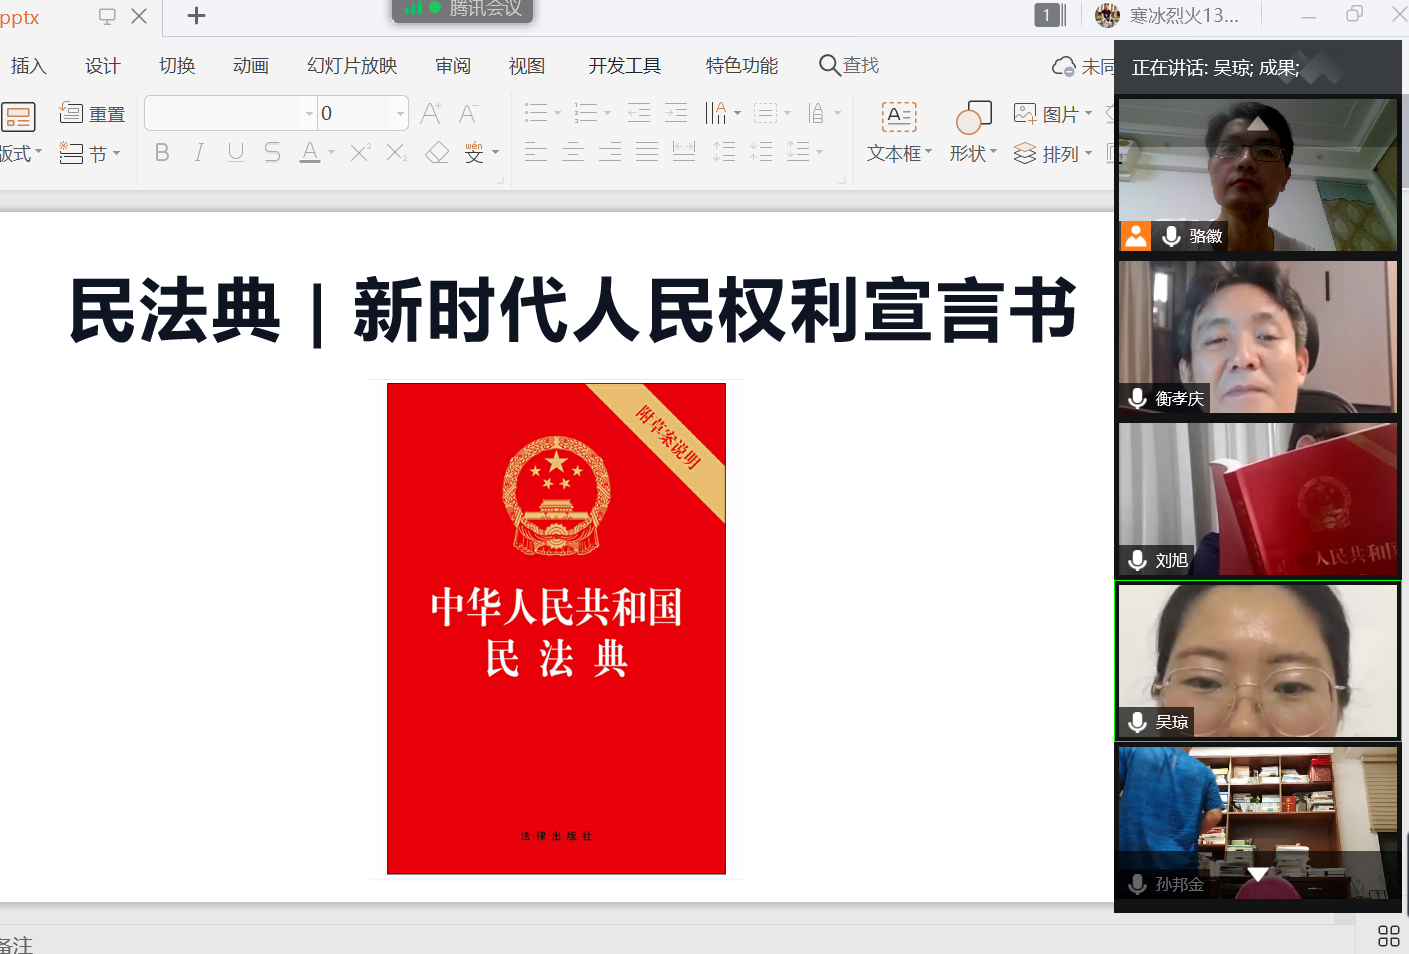Expand the font name dropdown
The width and height of the screenshot is (1409, 954).
pyautogui.click(x=309, y=114)
